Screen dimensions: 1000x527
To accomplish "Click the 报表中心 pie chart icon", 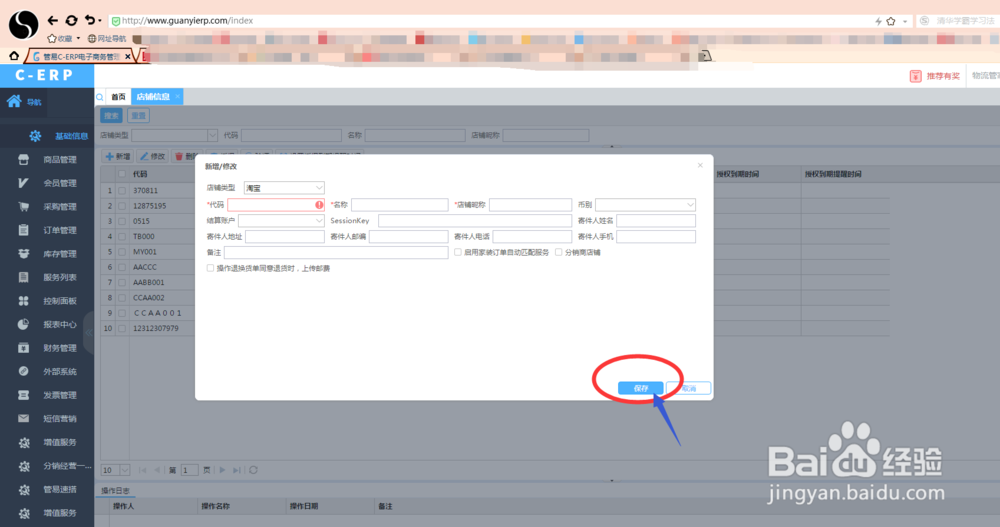I will point(24,324).
